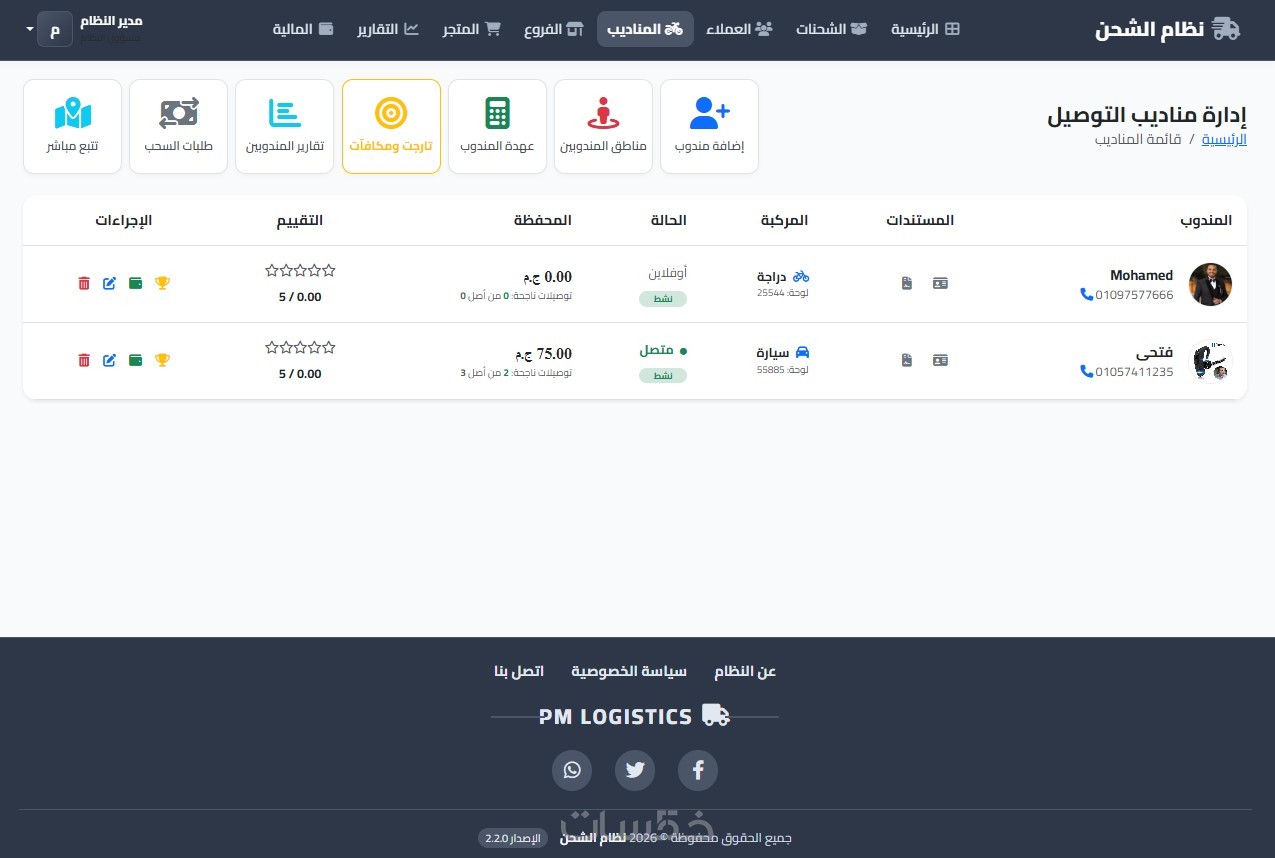Open the Facebook icon in the footer
This screenshot has height=858, width=1275.
point(698,770)
